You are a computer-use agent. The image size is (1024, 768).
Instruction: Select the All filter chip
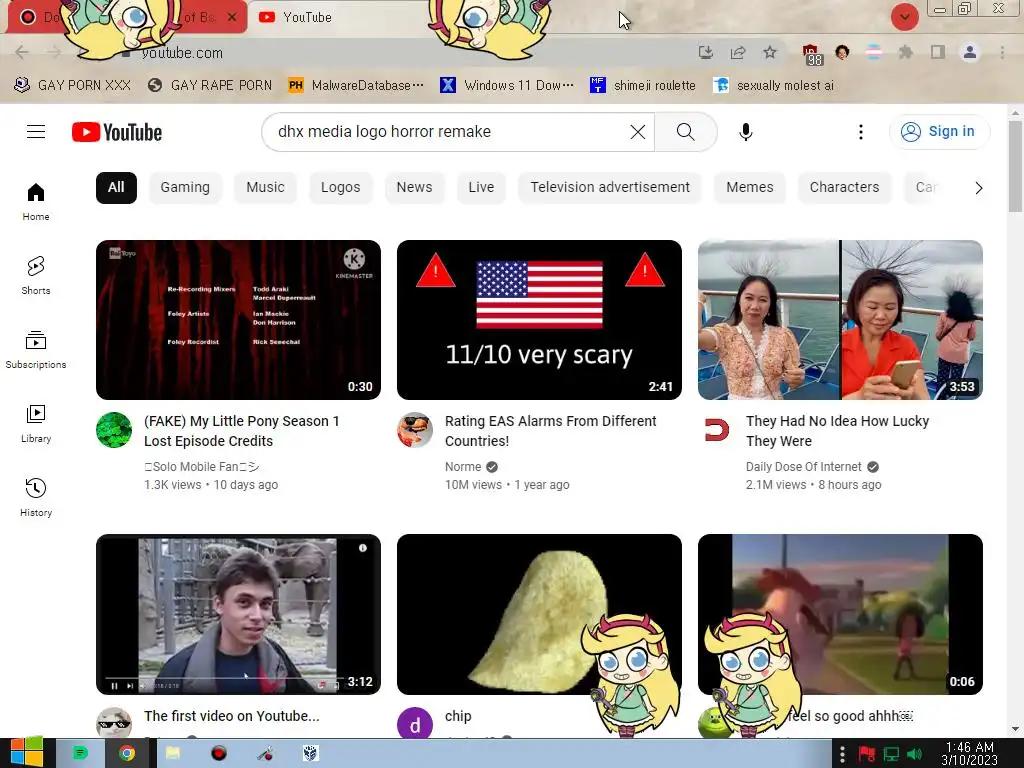point(116,187)
